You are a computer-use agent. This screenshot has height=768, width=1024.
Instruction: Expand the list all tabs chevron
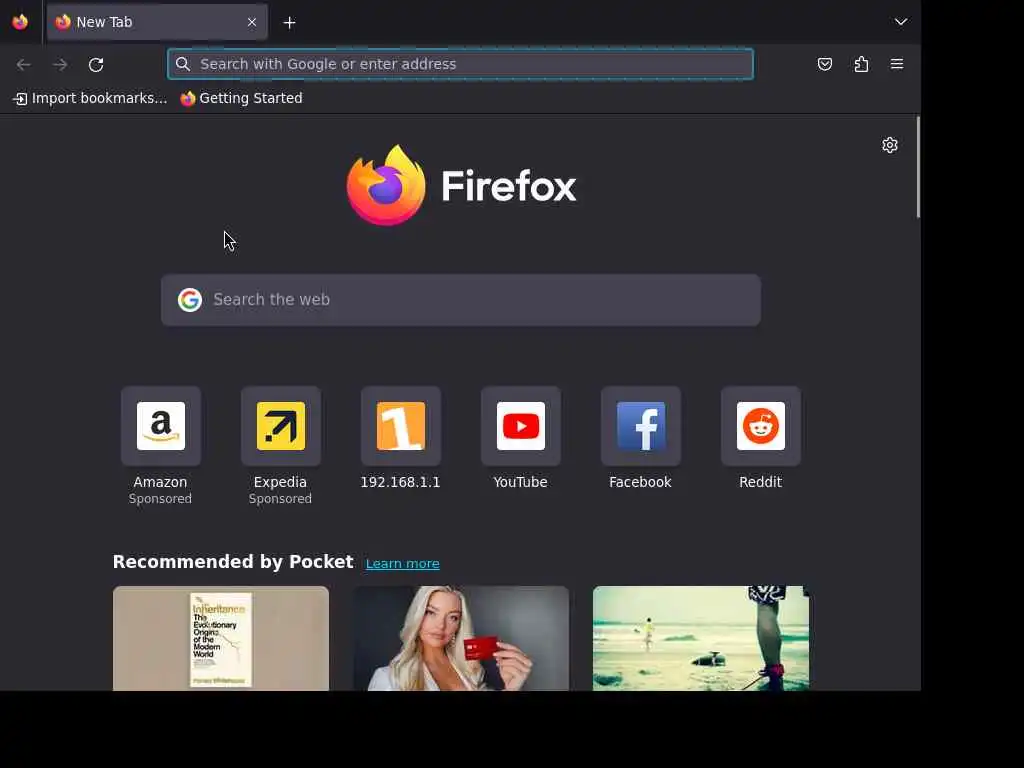(x=901, y=22)
